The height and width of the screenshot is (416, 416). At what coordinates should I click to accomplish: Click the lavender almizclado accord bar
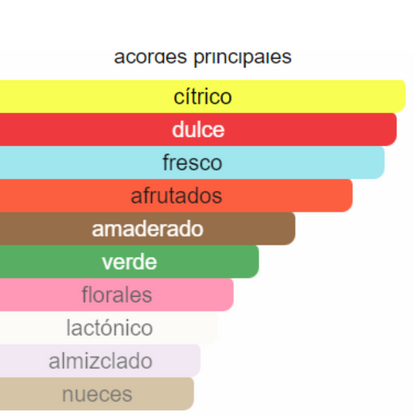pos(100,360)
